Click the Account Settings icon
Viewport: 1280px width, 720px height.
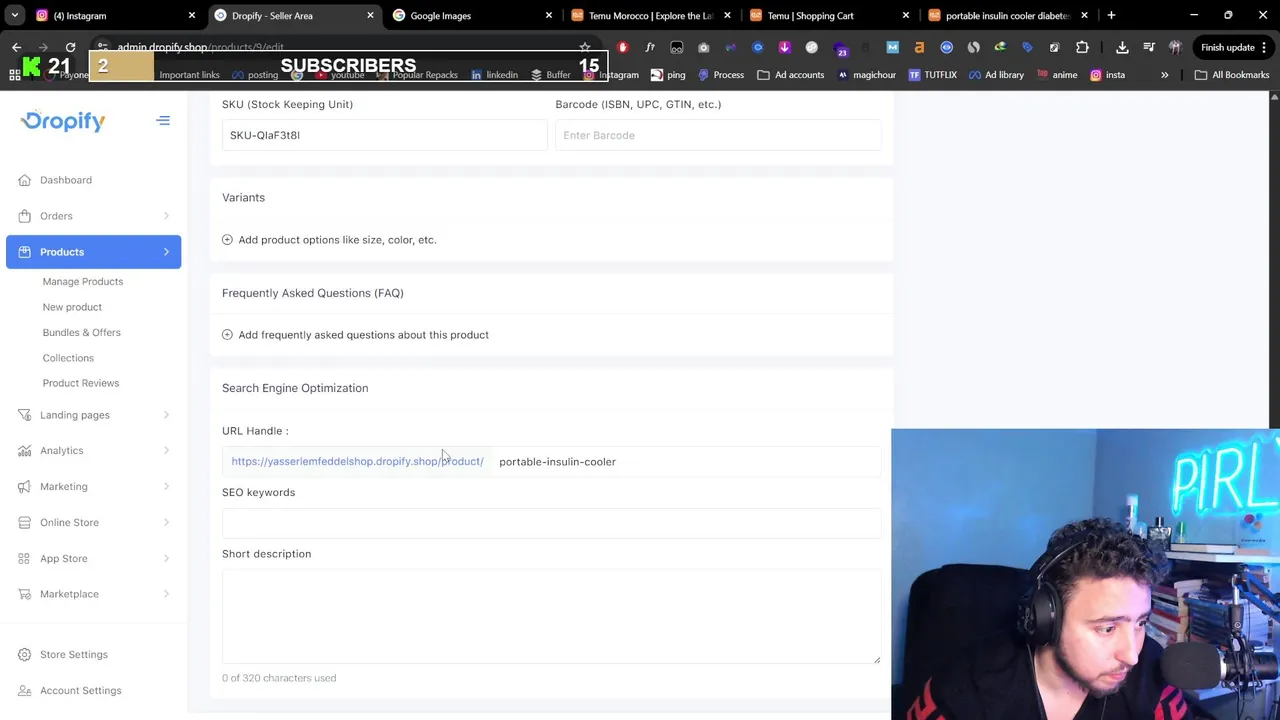(x=24, y=691)
